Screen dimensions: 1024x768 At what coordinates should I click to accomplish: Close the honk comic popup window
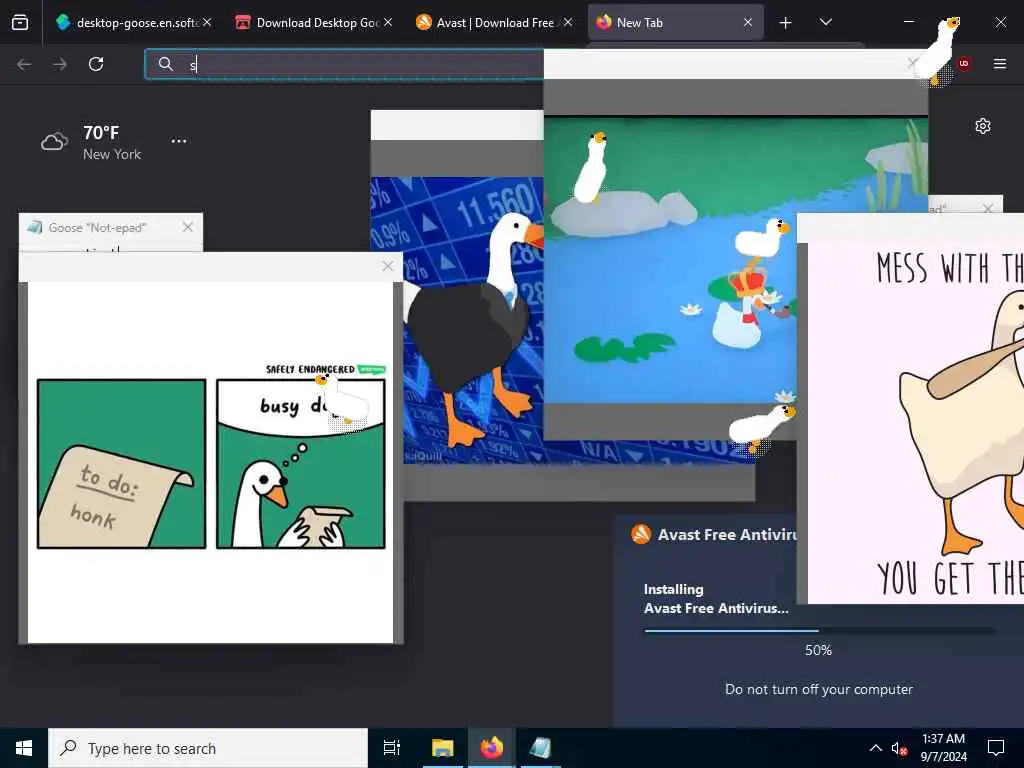point(388,266)
